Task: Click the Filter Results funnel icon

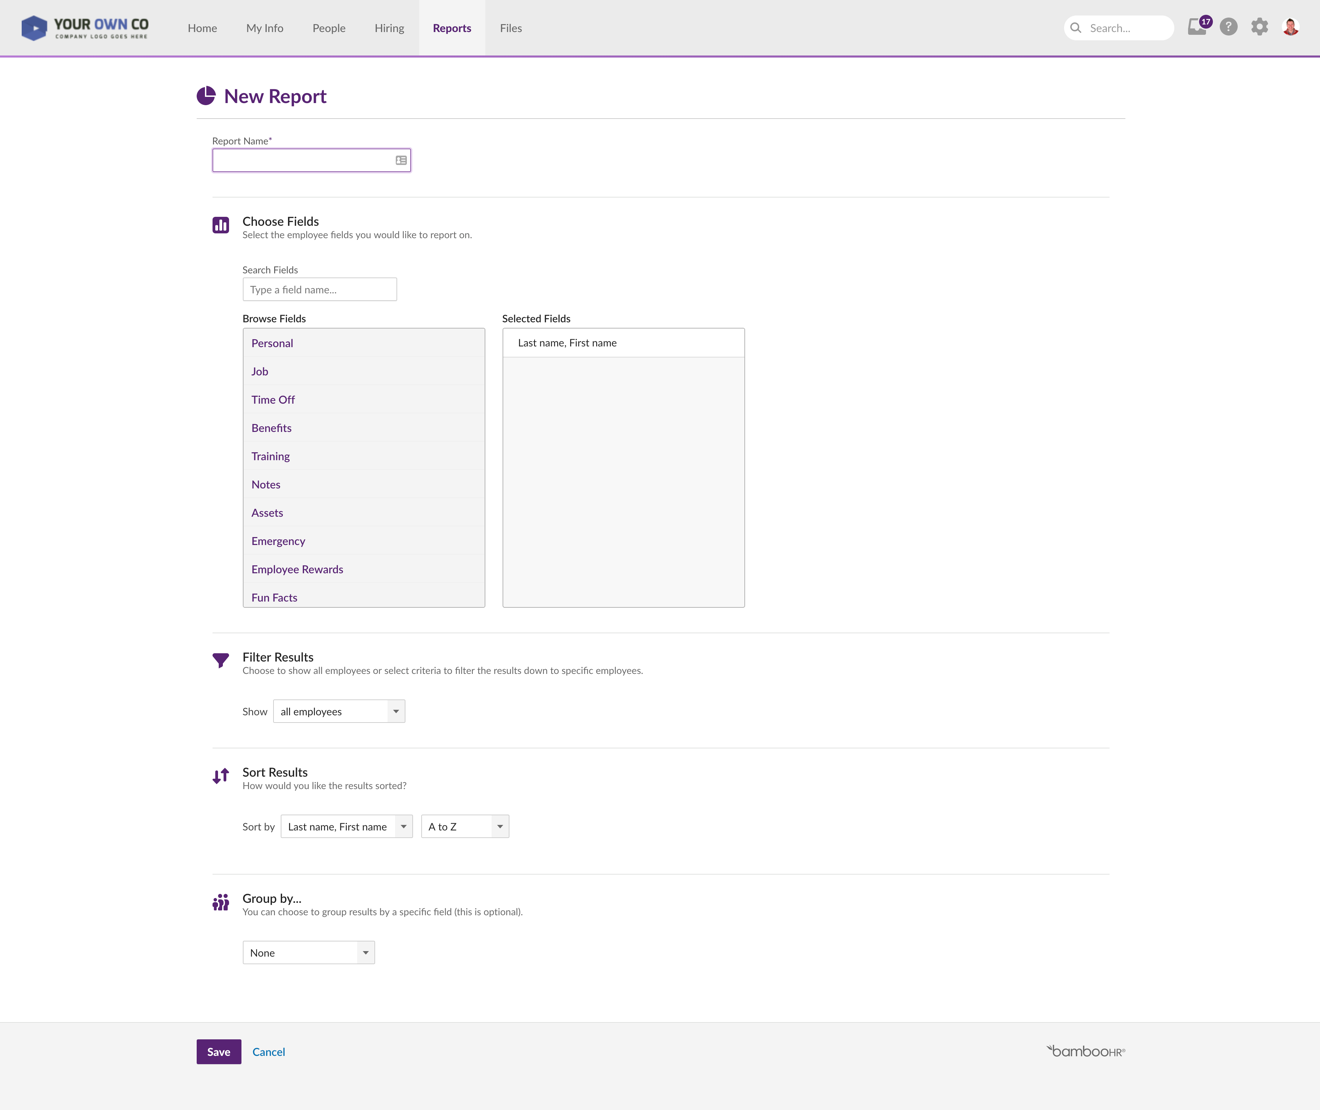Action: [221, 661]
